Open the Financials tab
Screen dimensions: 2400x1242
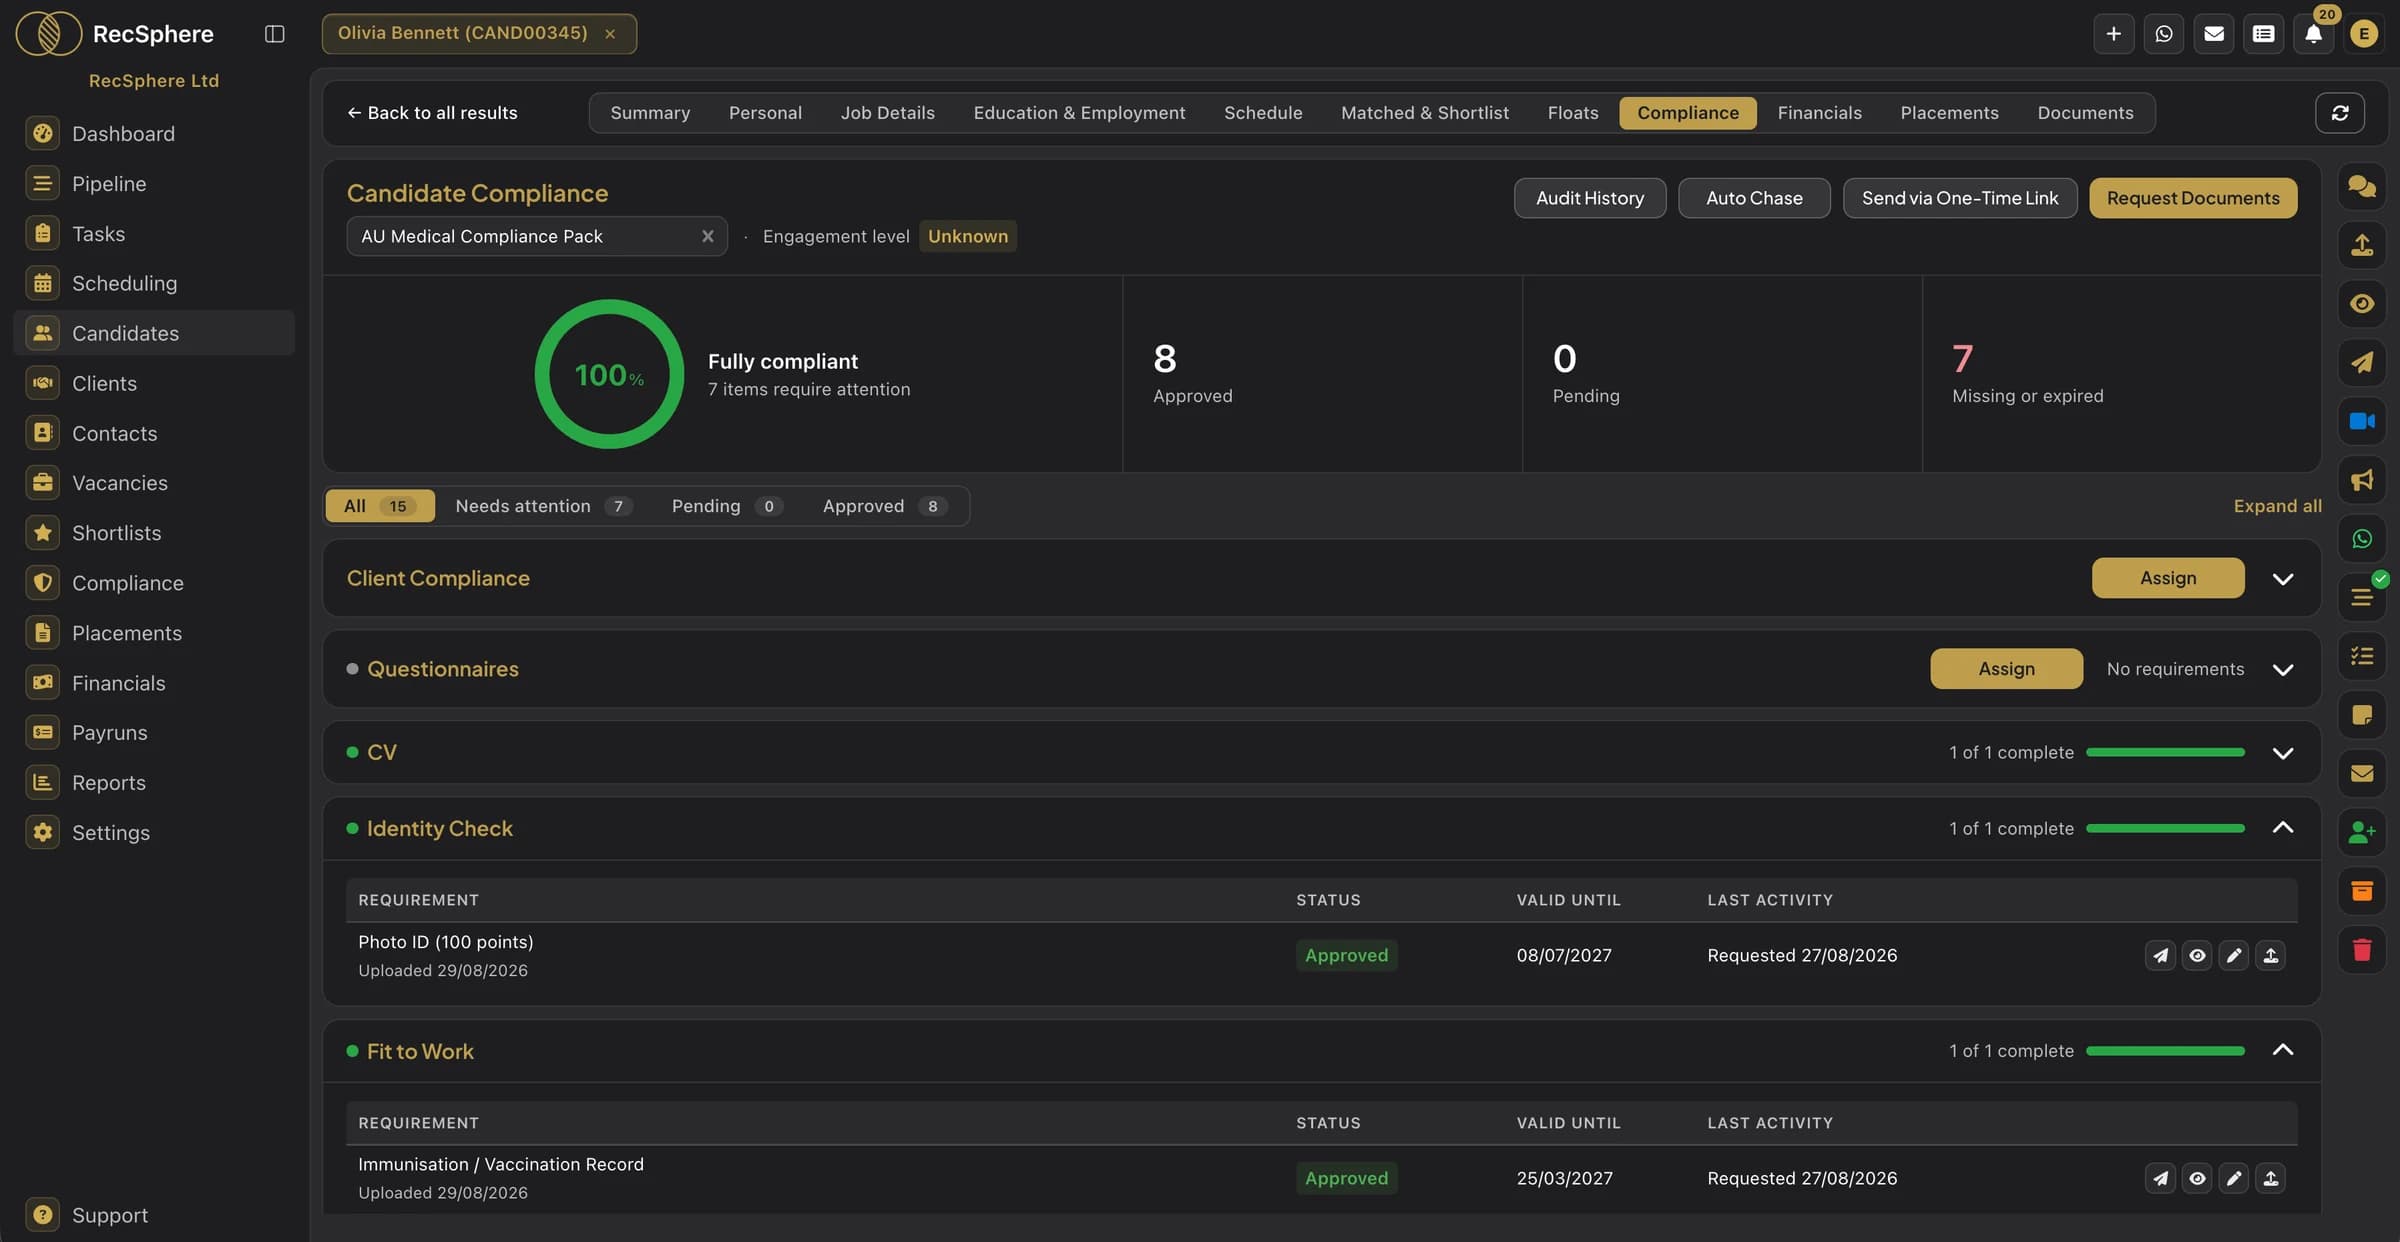[x=1819, y=113]
